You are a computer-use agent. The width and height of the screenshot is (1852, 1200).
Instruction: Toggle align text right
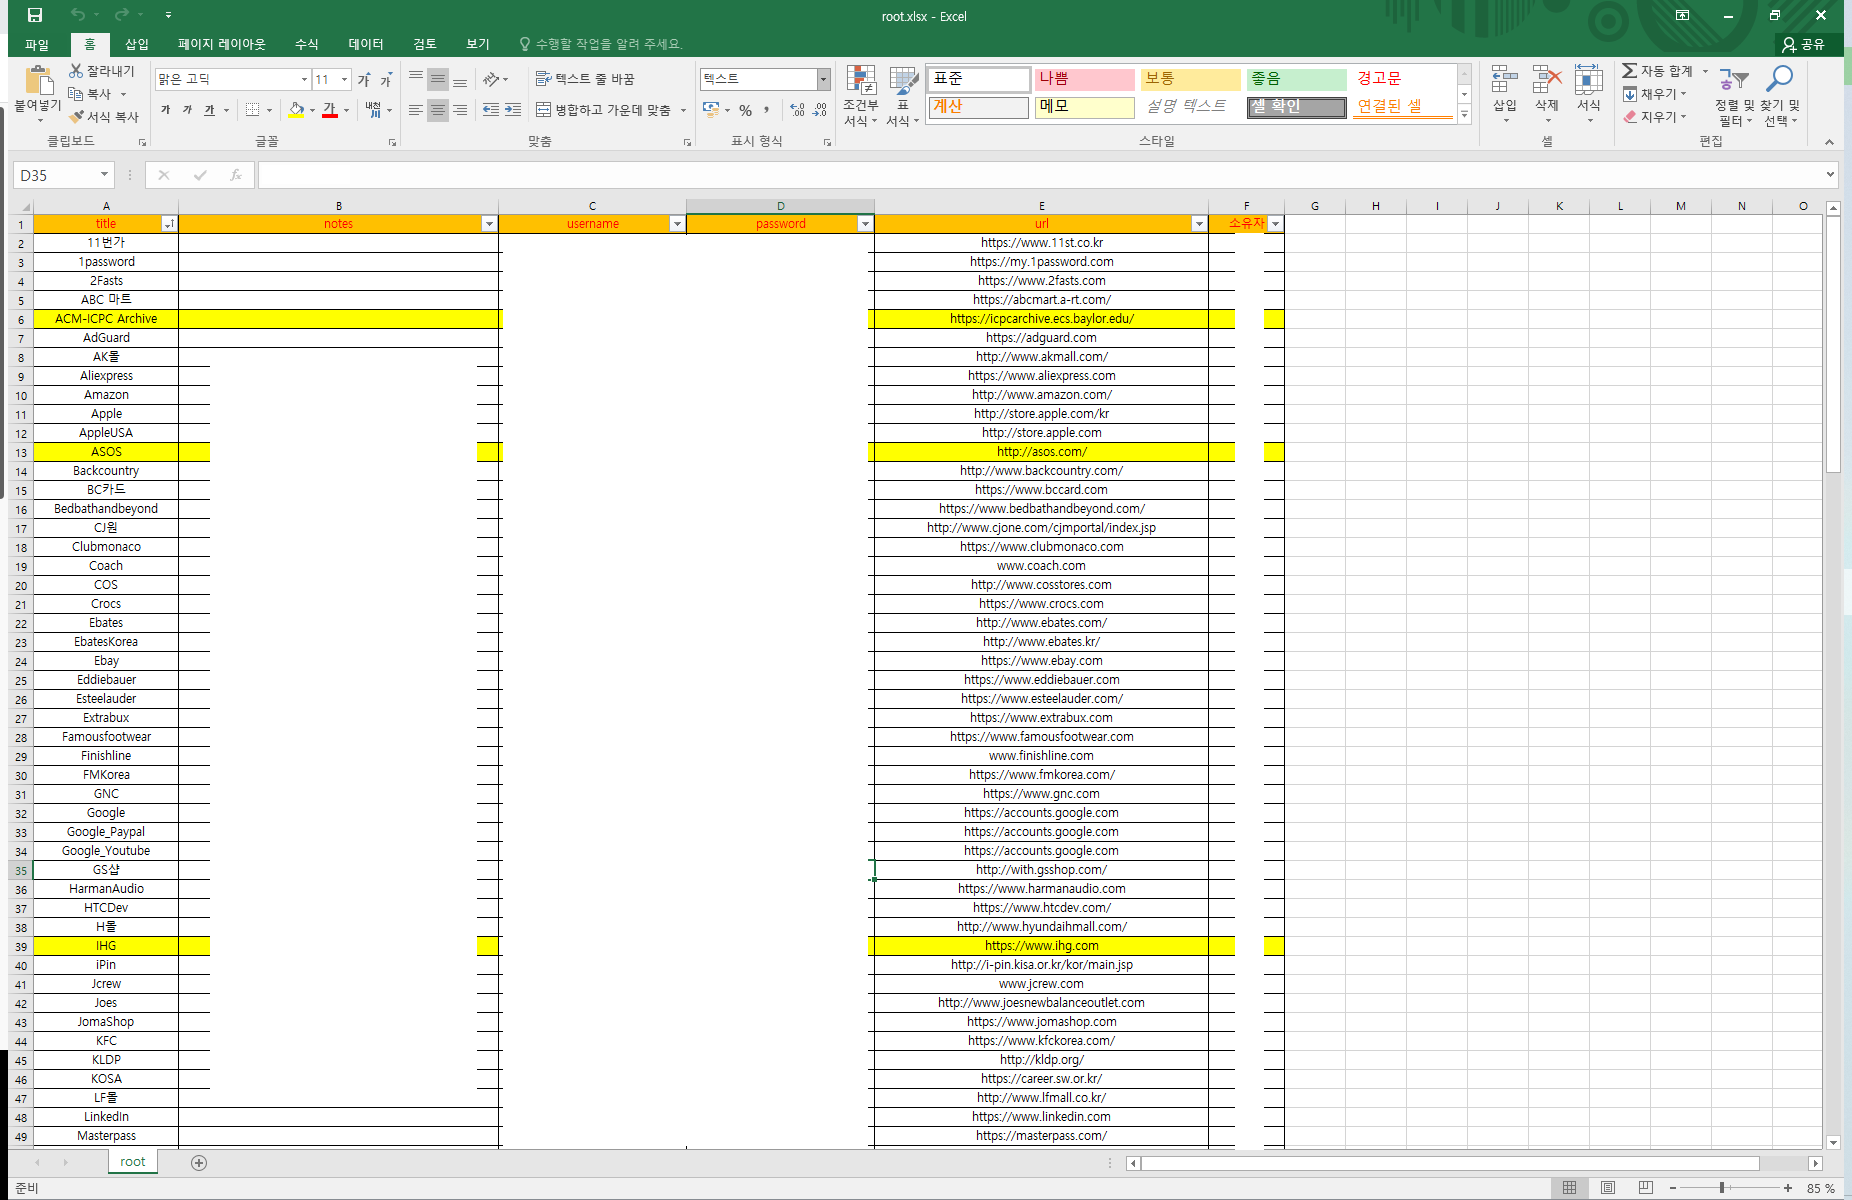point(460,110)
